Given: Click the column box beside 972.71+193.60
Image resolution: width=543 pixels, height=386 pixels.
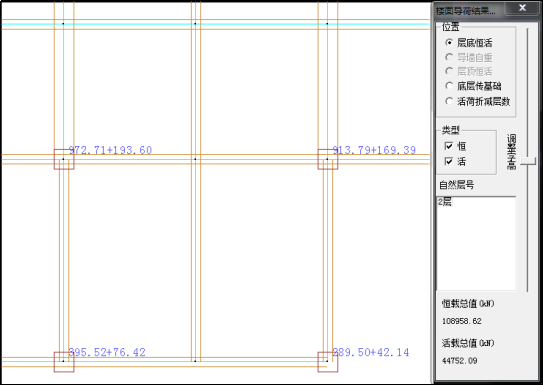Looking at the screenshot, I should [x=64, y=159].
